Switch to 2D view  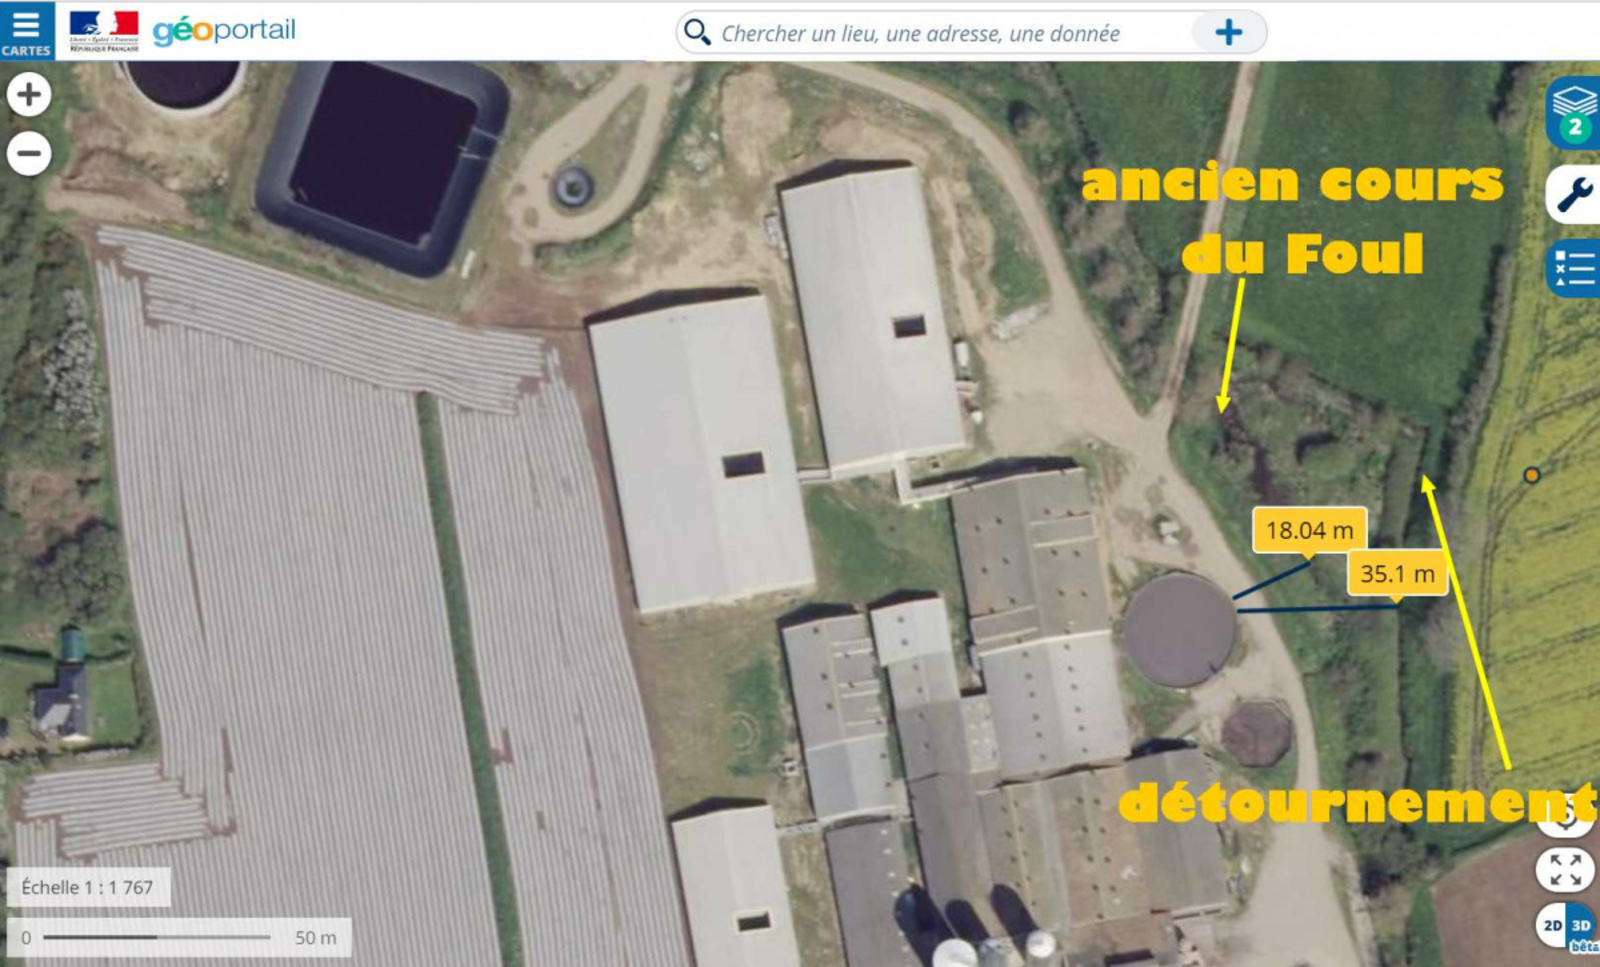(1552, 926)
